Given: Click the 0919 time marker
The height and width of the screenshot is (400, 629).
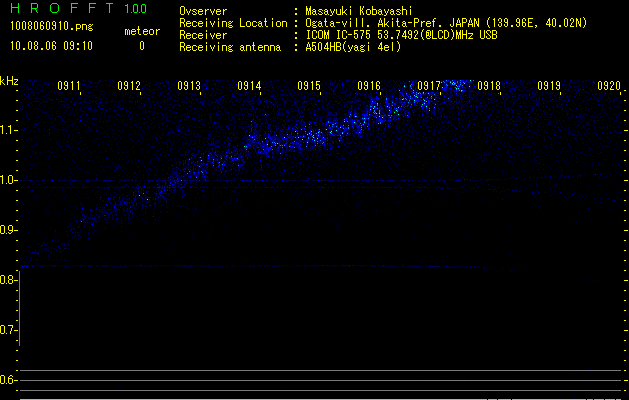Looking at the screenshot, I should 549,85.
